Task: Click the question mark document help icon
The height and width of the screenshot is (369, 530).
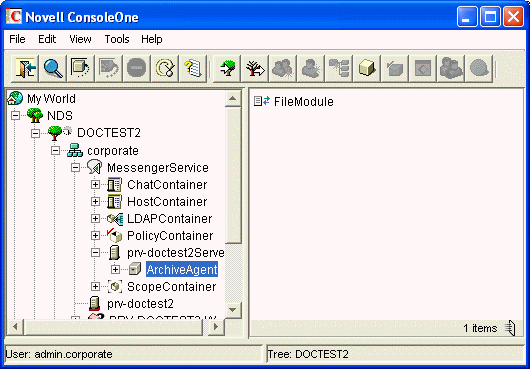Action: [x=193, y=69]
